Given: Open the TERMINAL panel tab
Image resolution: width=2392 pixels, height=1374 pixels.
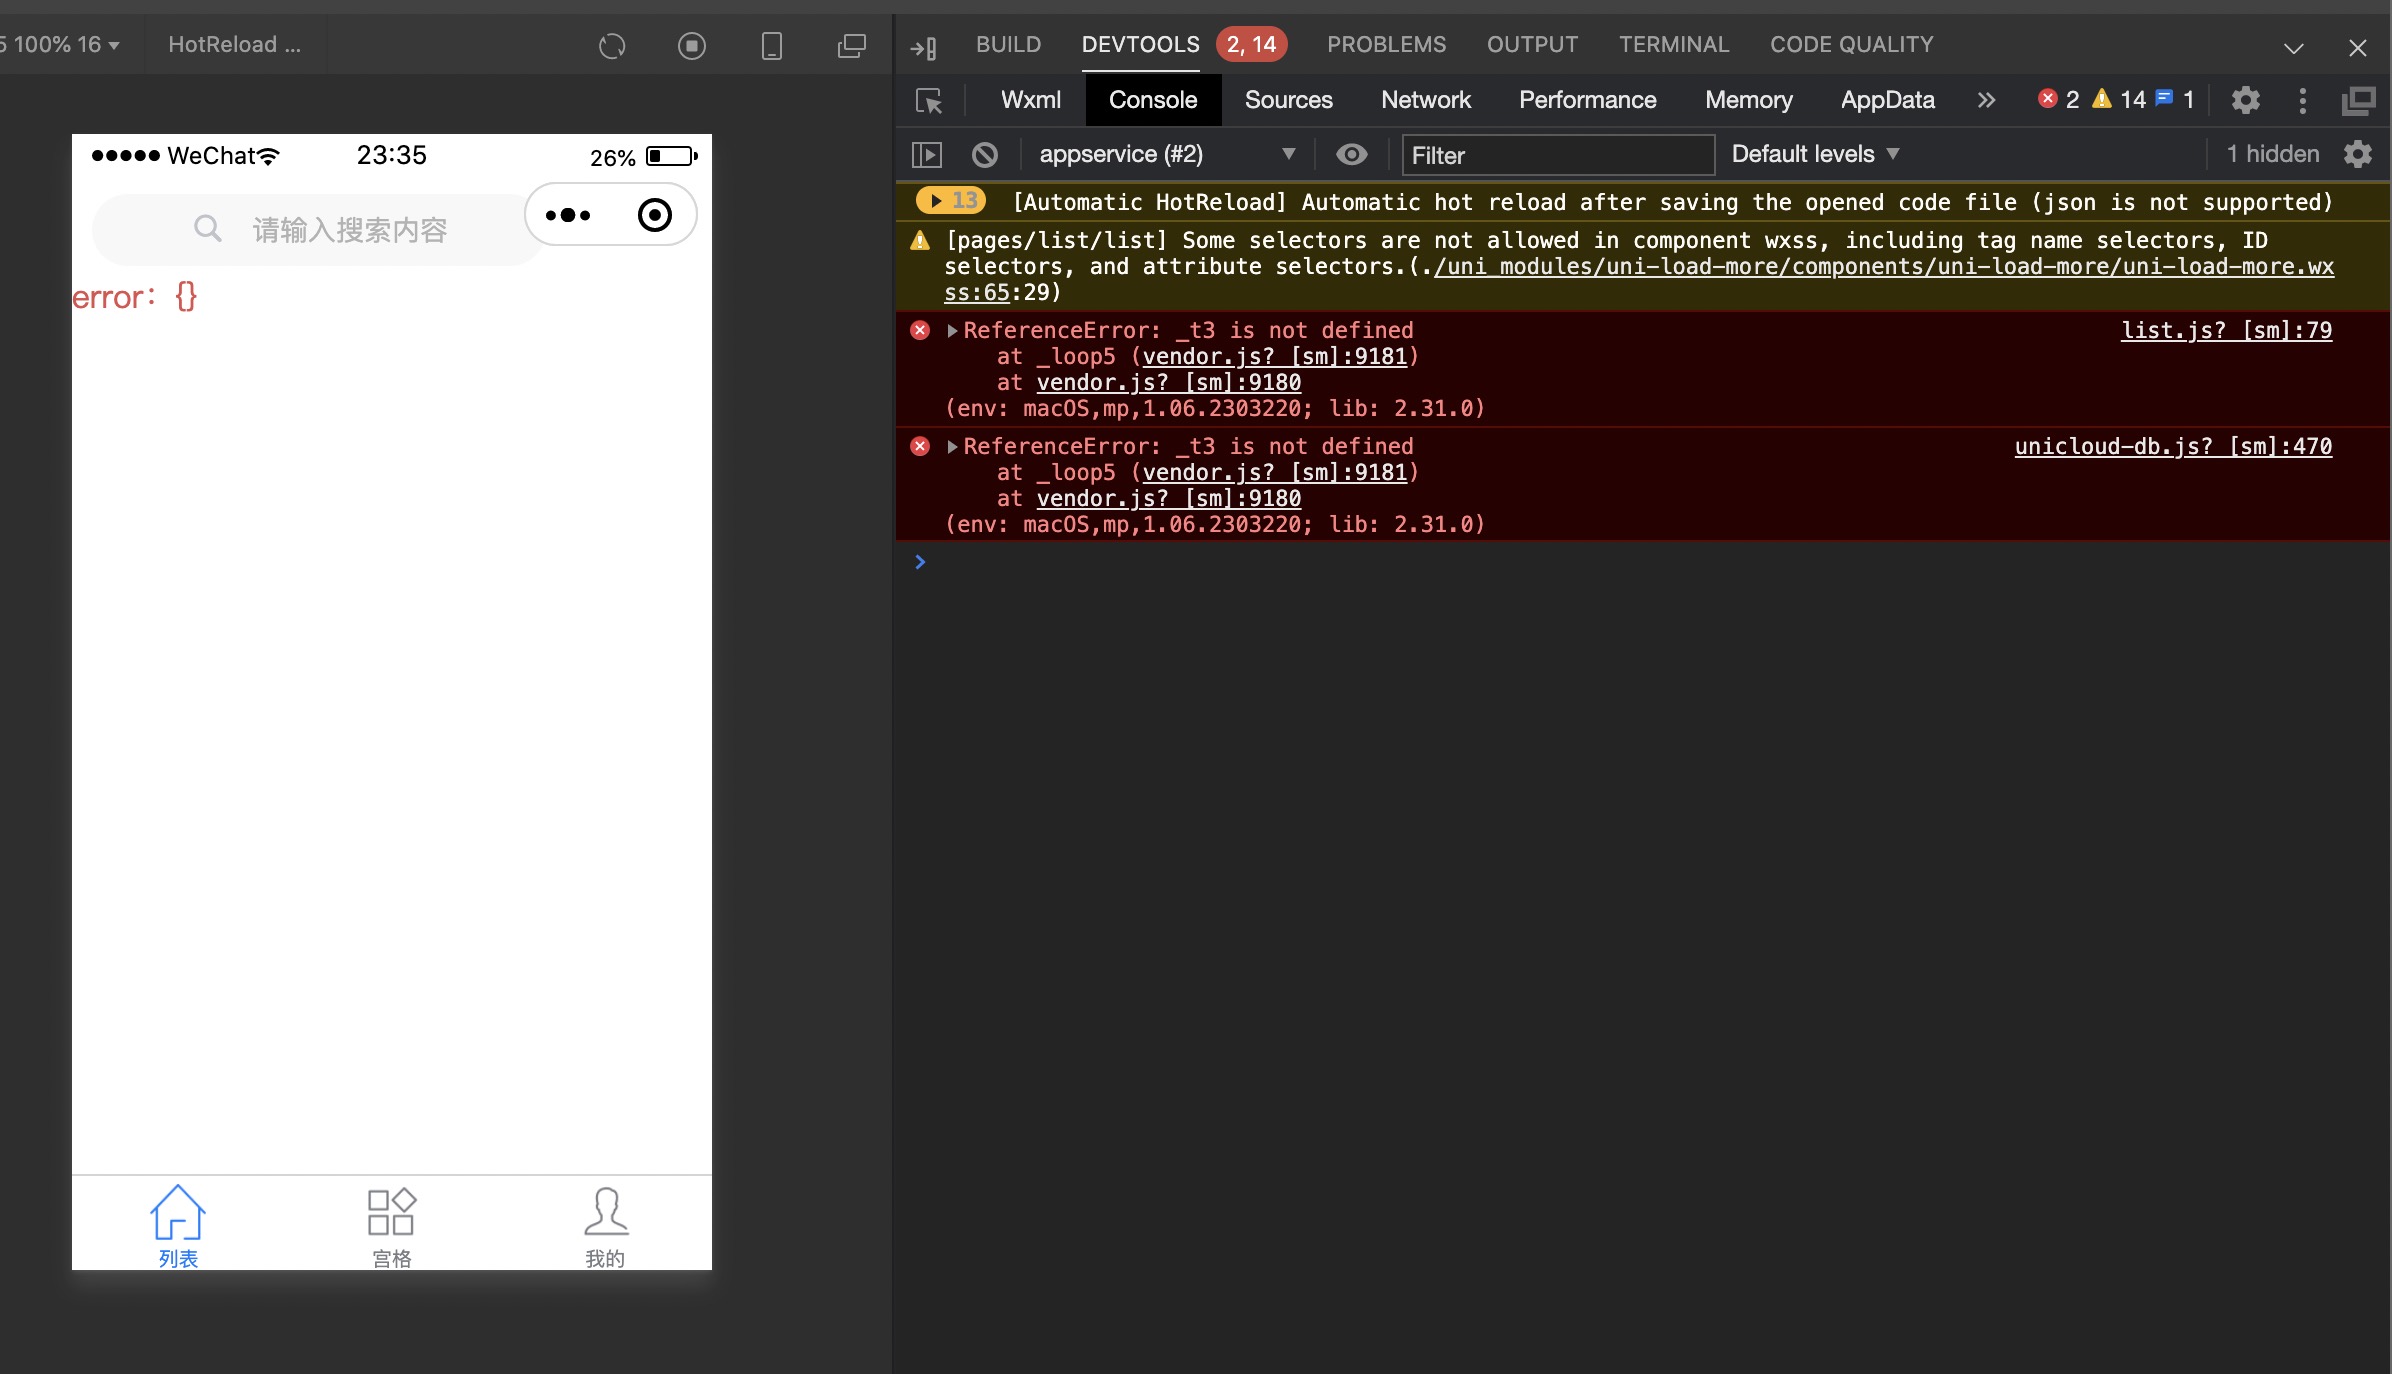Looking at the screenshot, I should (x=1673, y=45).
